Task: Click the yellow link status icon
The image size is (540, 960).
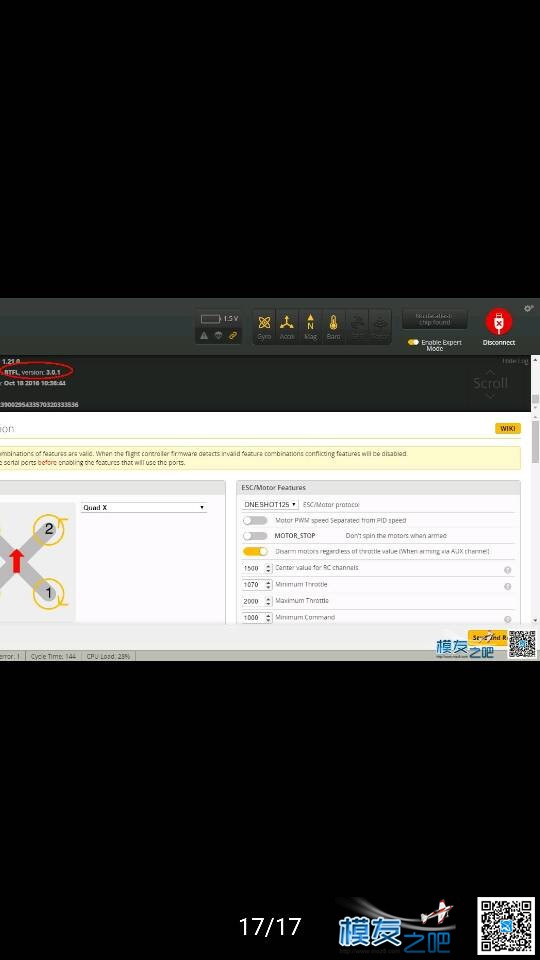Action: pyautogui.click(x=233, y=336)
